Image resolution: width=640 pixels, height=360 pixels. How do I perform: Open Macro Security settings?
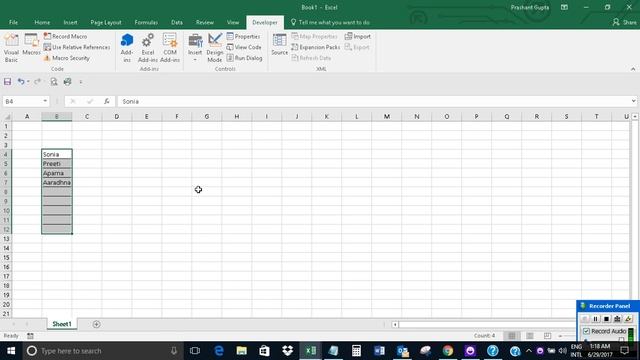(x=67, y=58)
